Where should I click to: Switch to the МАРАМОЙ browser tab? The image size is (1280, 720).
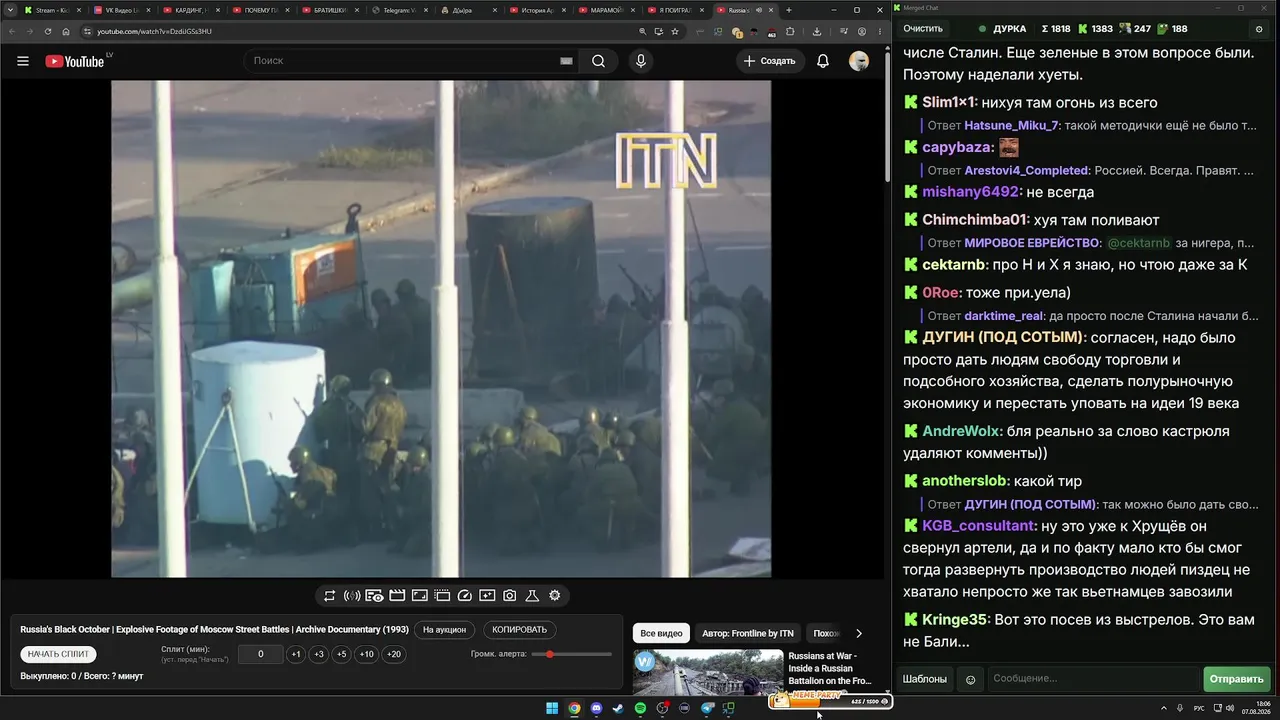point(607,10)
